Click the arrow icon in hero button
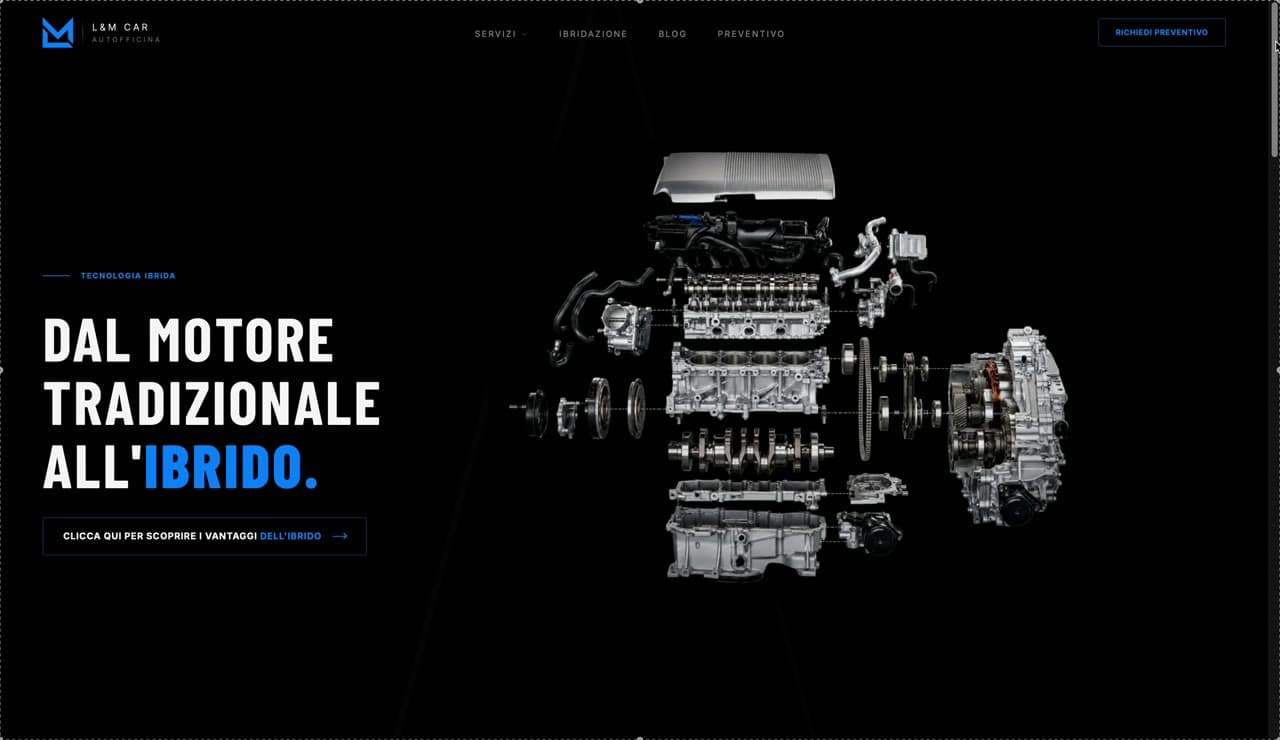1280x740 pixels. [x=340, y=536]
